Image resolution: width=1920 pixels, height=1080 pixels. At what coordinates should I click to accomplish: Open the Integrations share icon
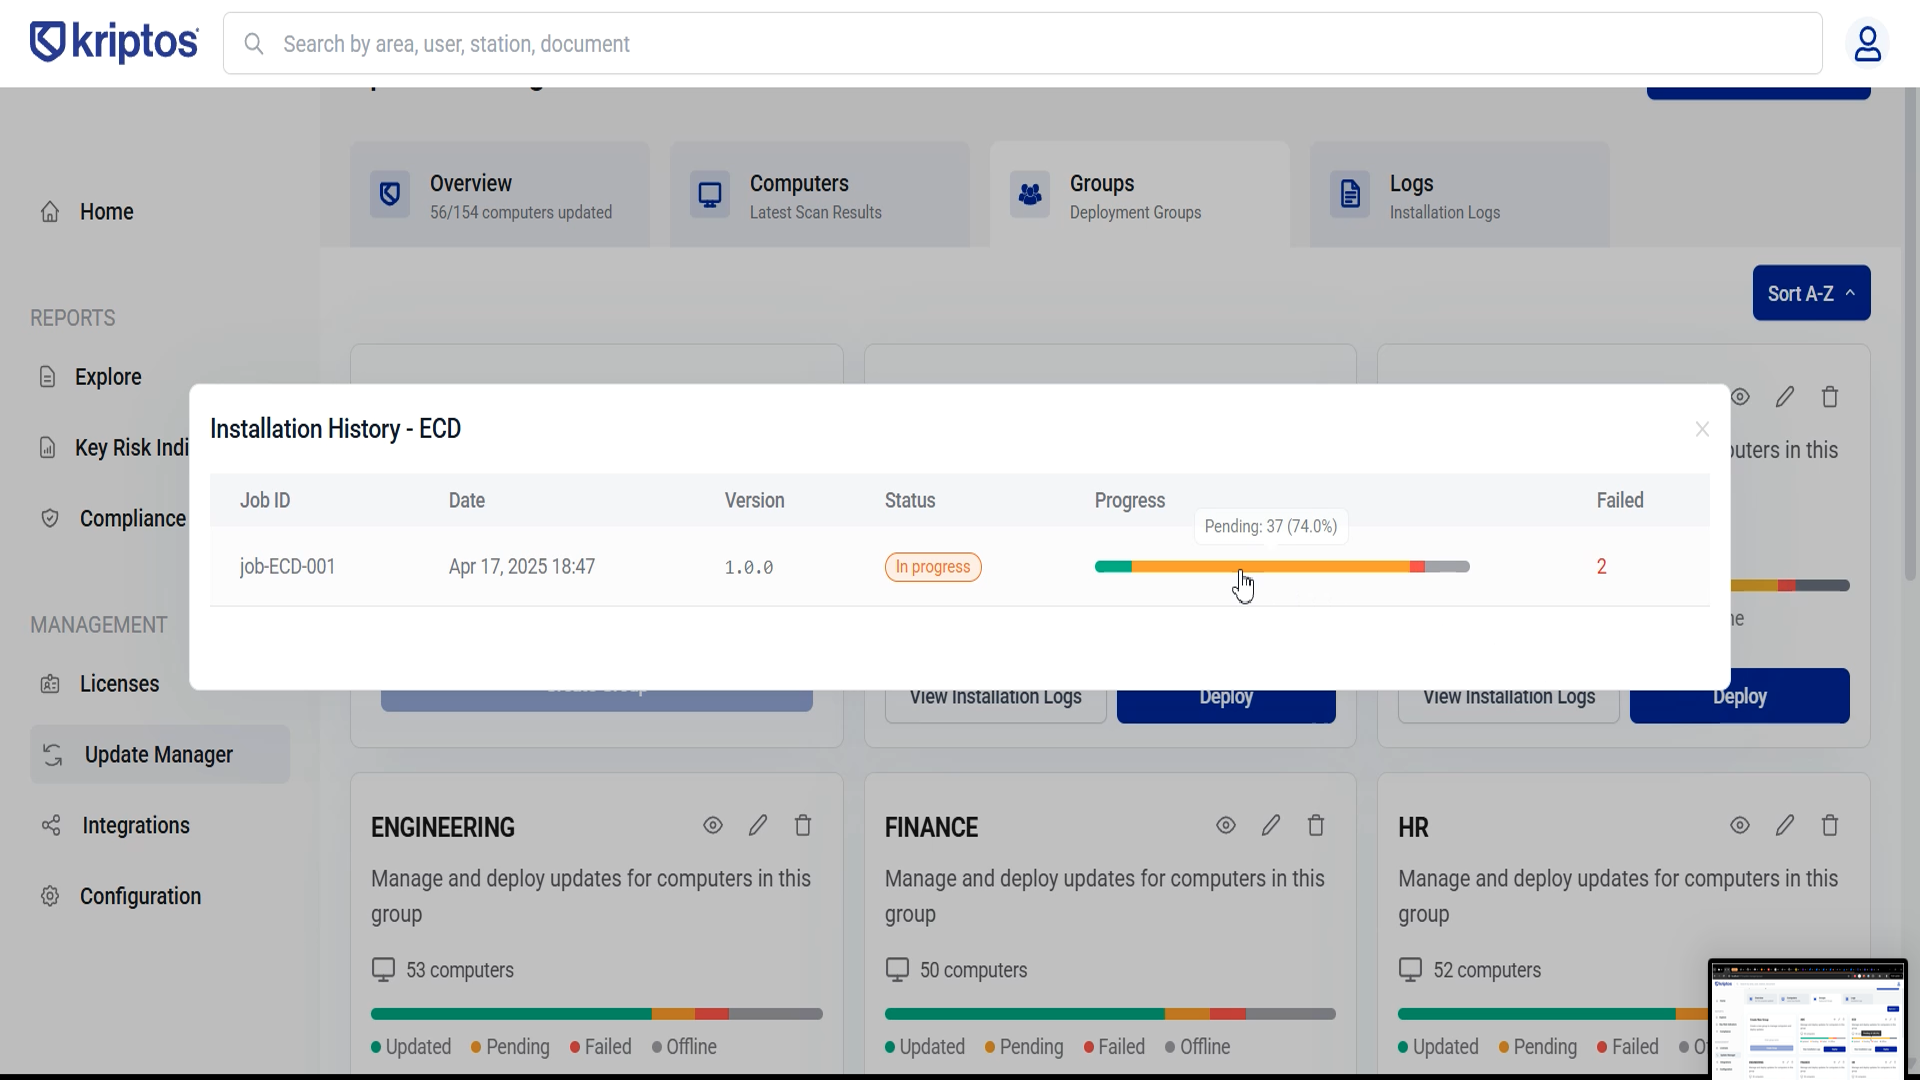pos(49,825)
